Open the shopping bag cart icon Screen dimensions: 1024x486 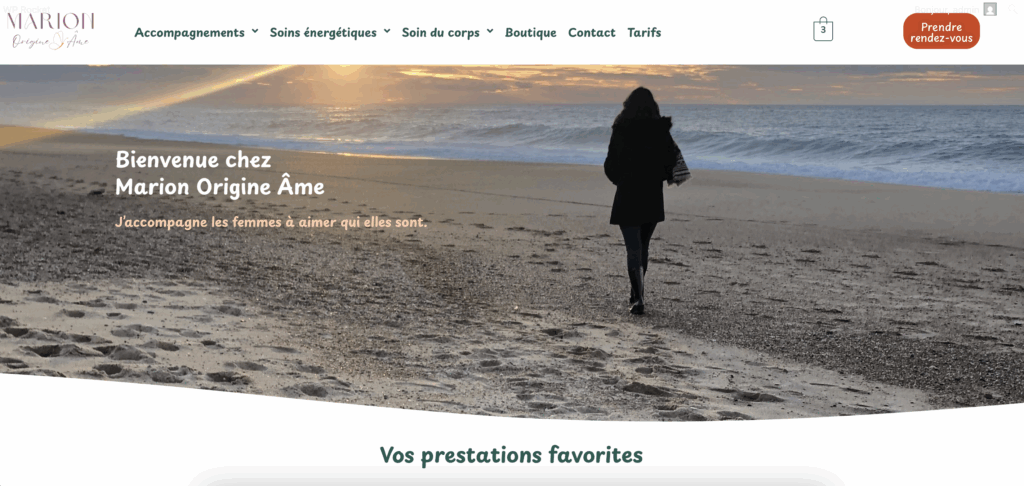(823, 29)
